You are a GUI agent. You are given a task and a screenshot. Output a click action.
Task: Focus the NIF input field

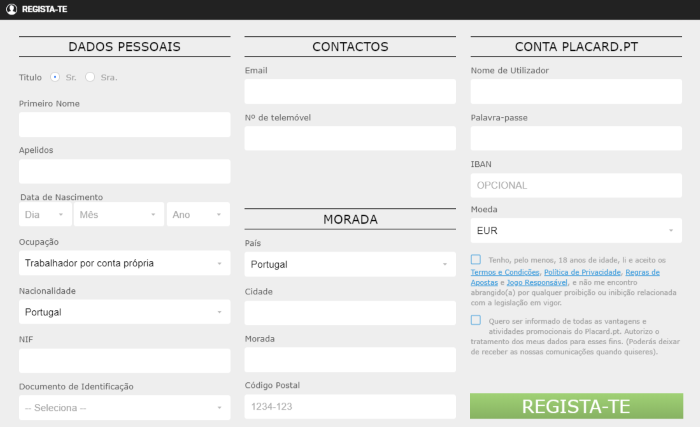pos(125,360)
